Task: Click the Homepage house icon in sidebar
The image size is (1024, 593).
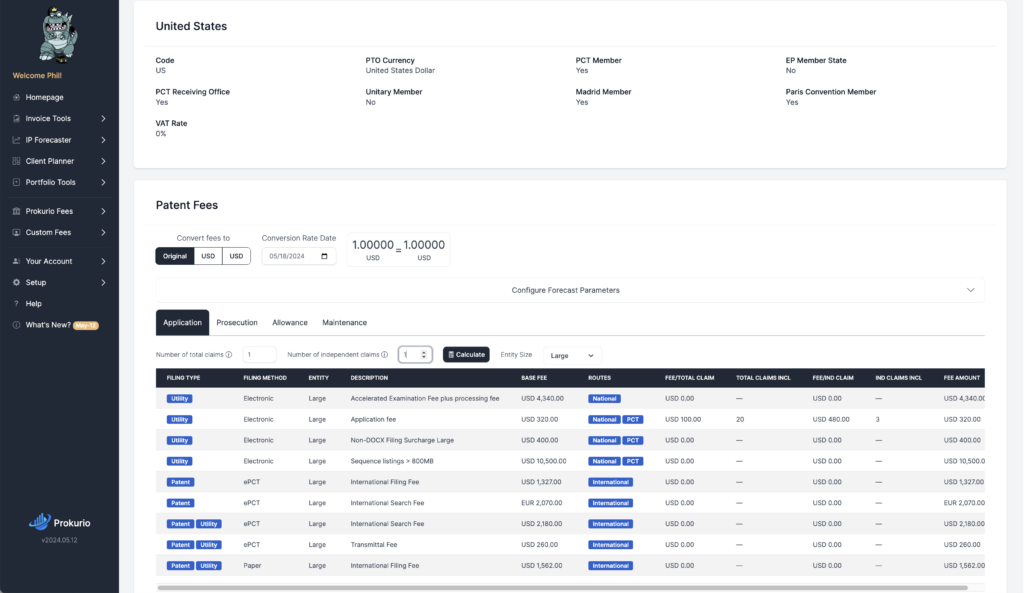Action: 16,97
